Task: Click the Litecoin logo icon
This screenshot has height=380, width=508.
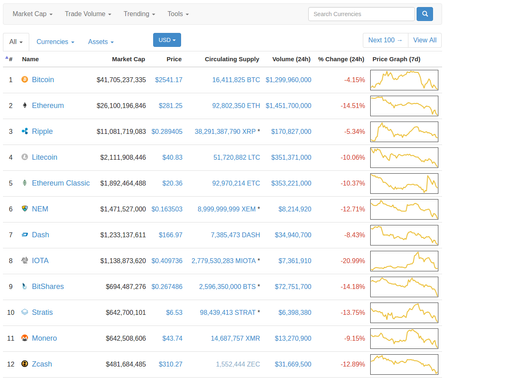Action: (25, 157)
